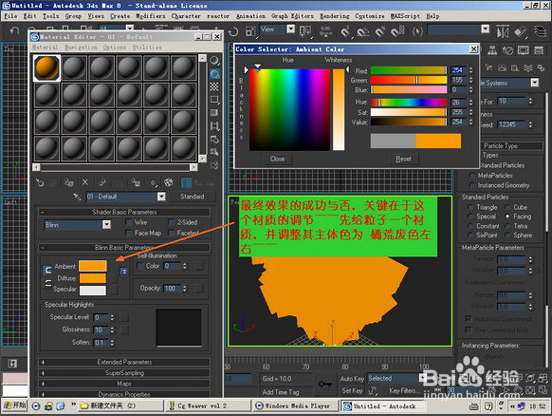The height and width of the screenshot is (416, 552).
Task: Open the Modifiers menu
Action: (x=150, y=16)
